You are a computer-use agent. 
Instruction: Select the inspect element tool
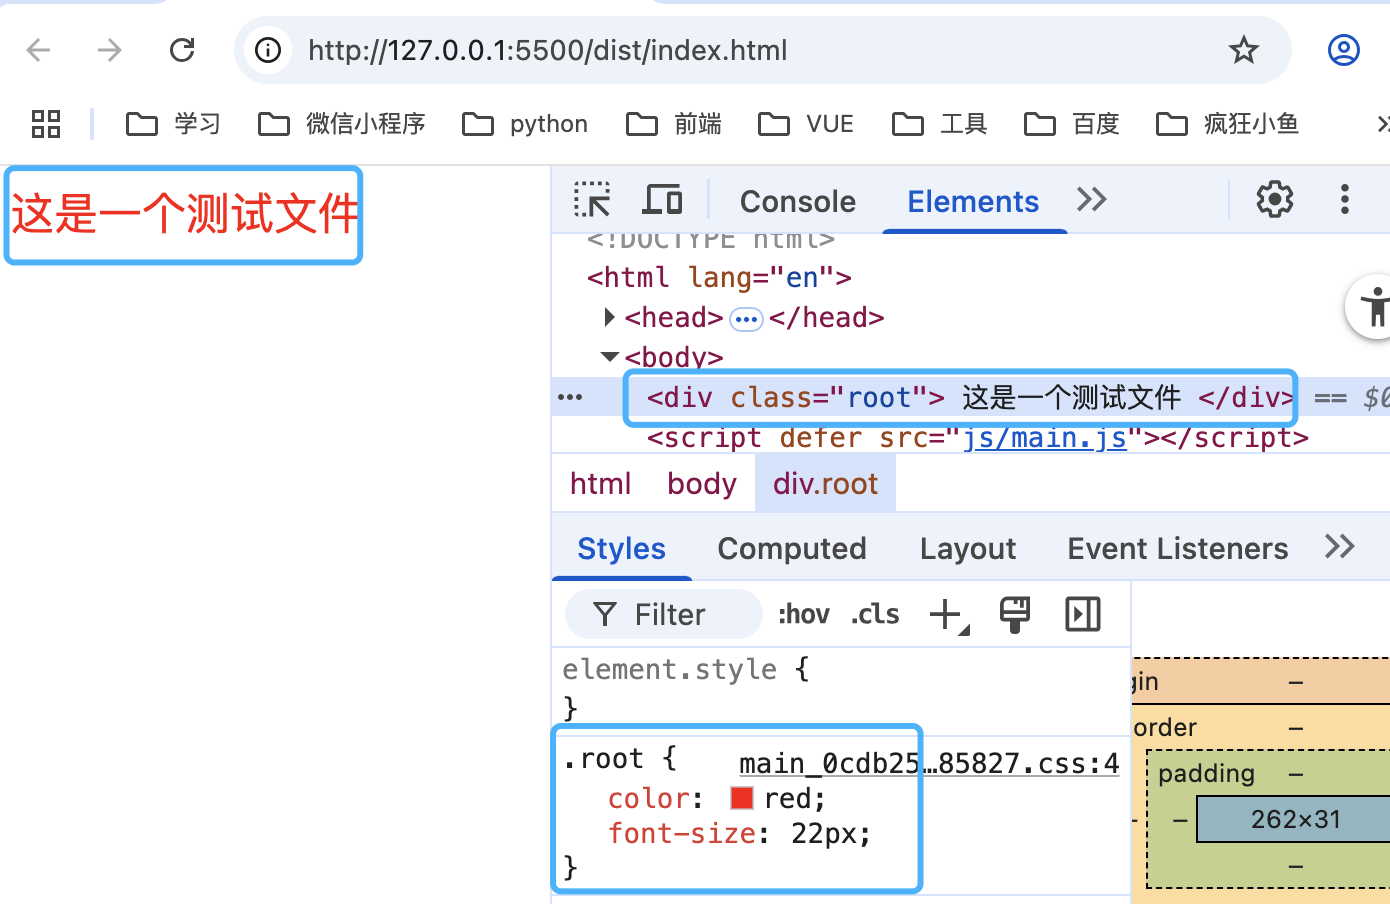[x=592, y=200]
